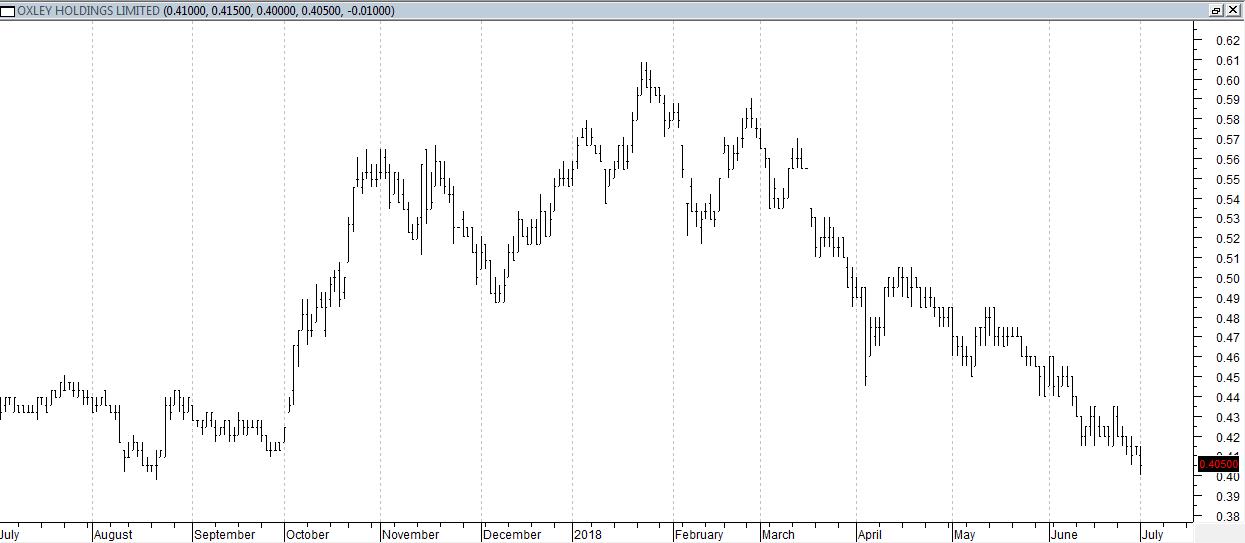Screen dimensions: 1245x543
Task: Click the April label on time axis
Action: pos(870,535)
